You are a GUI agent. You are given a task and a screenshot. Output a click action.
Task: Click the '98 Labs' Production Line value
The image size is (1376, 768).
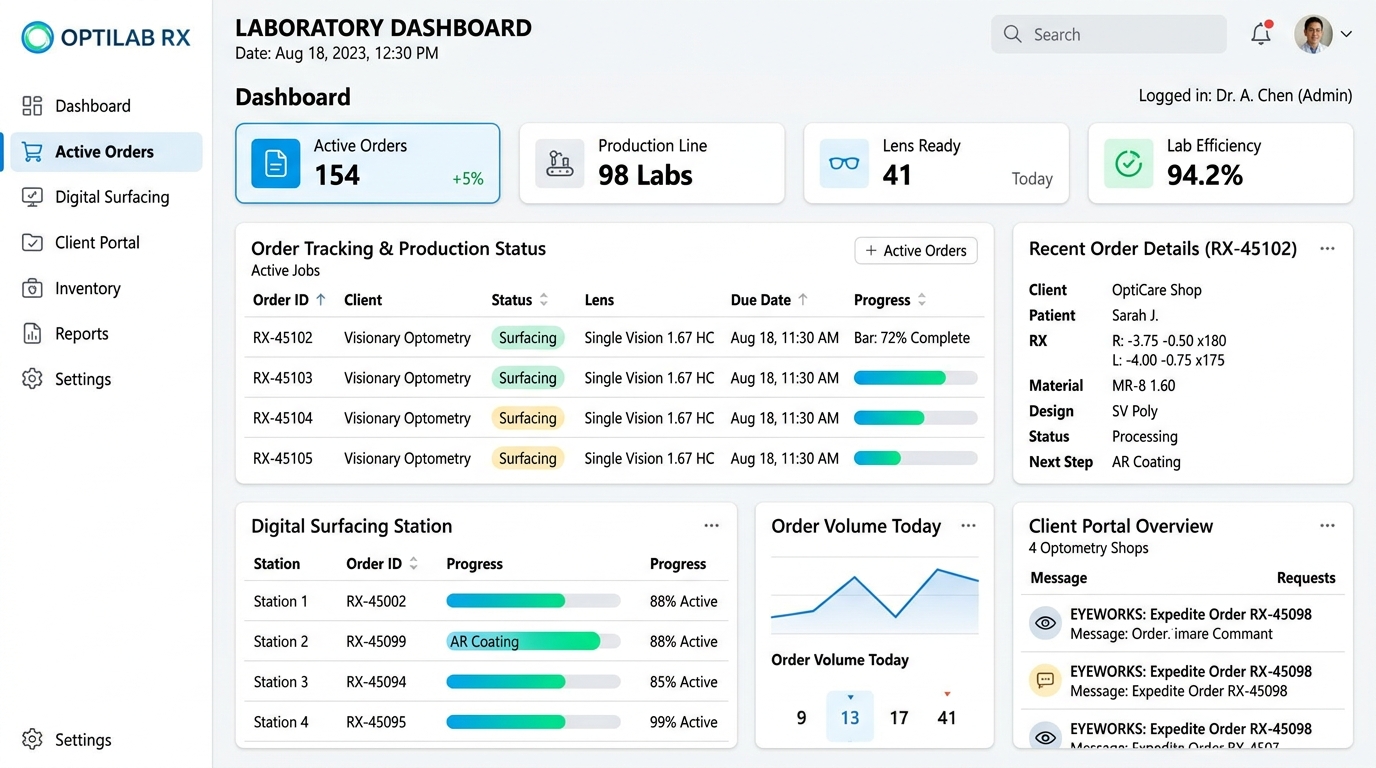click(x=645, y=175)
